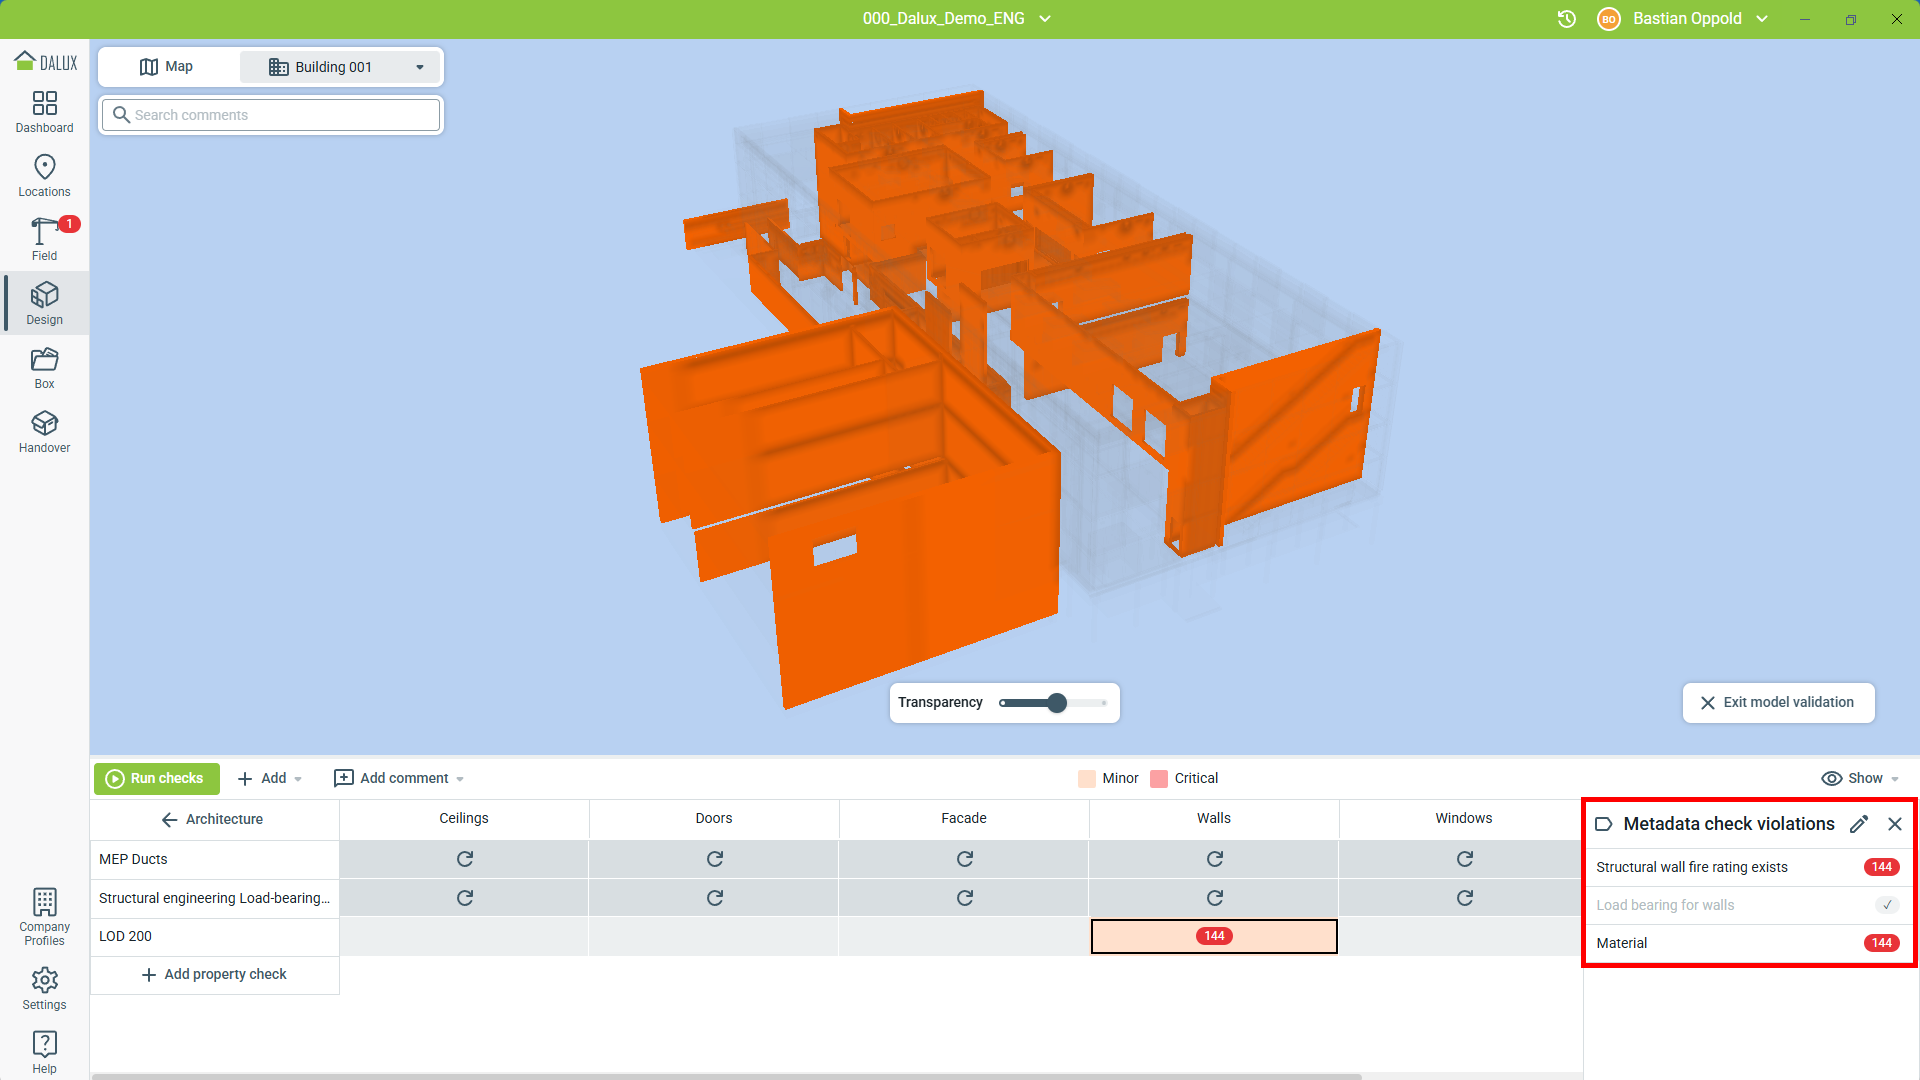Image resolution: width=1920 pixels, height=1080 pixels.
Task: Refresh Structural engineering check for Ceilings
Action: click(465, 898)
